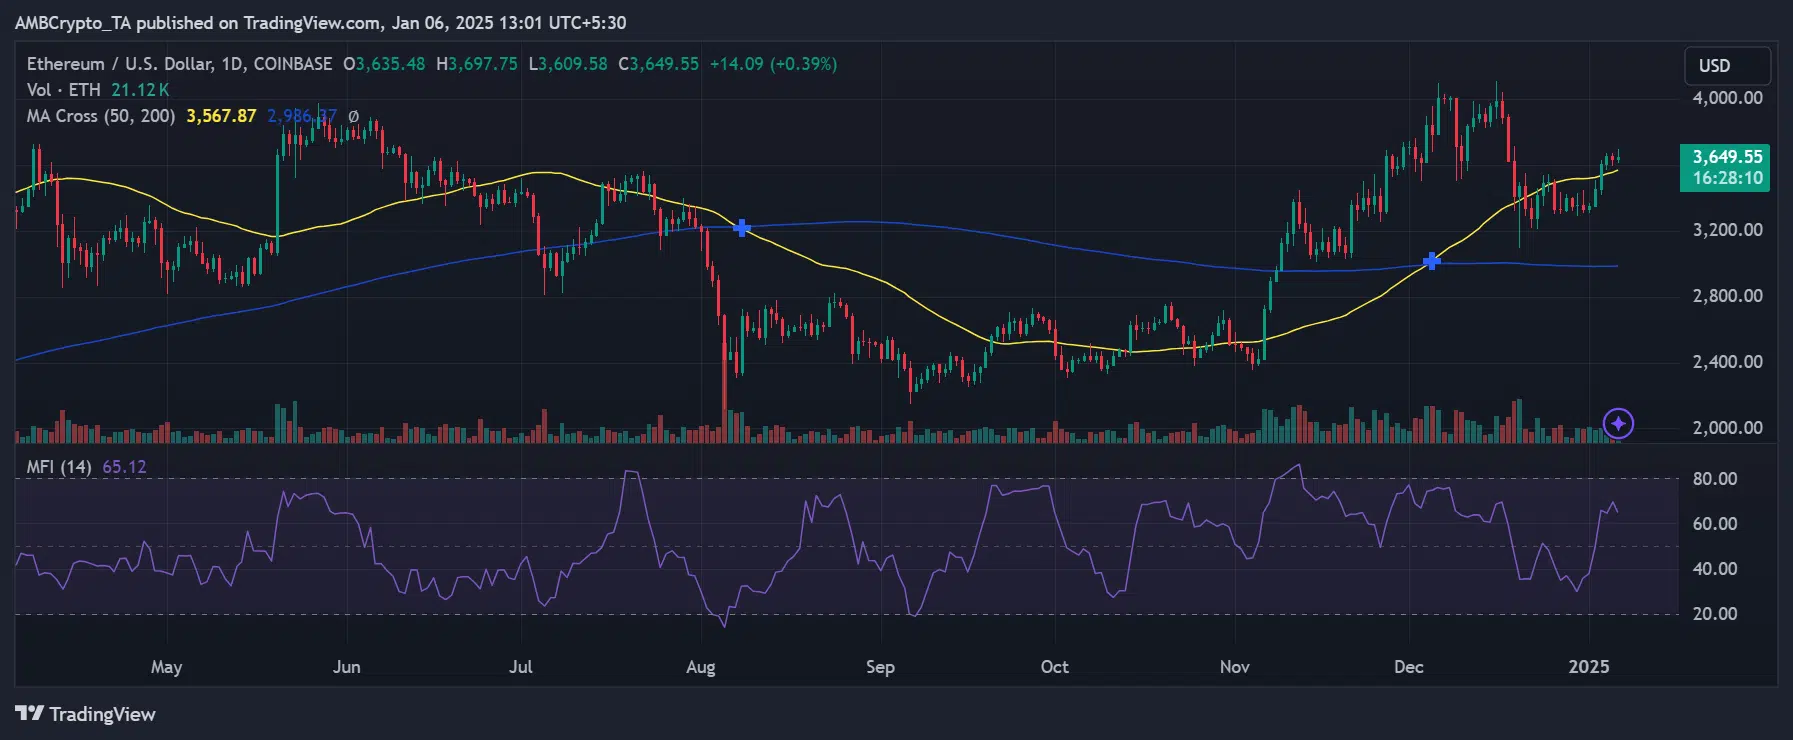The width and height of the screenshot is (1793, 740).
Task: Click the 40.00 MFI axis label
Action: click(x=1714, y=569)
